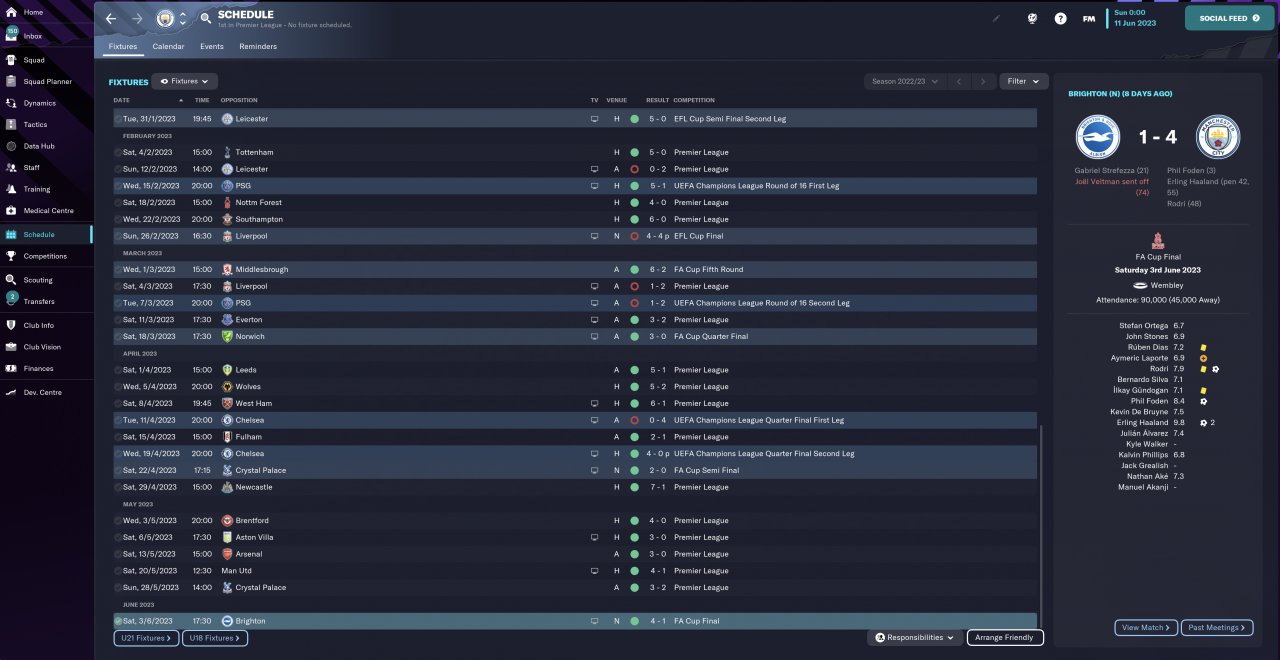The height and width of the screenshot is (660, 1280).
Task: Open the Medical Centre icon
Action: tap(12, 210)
